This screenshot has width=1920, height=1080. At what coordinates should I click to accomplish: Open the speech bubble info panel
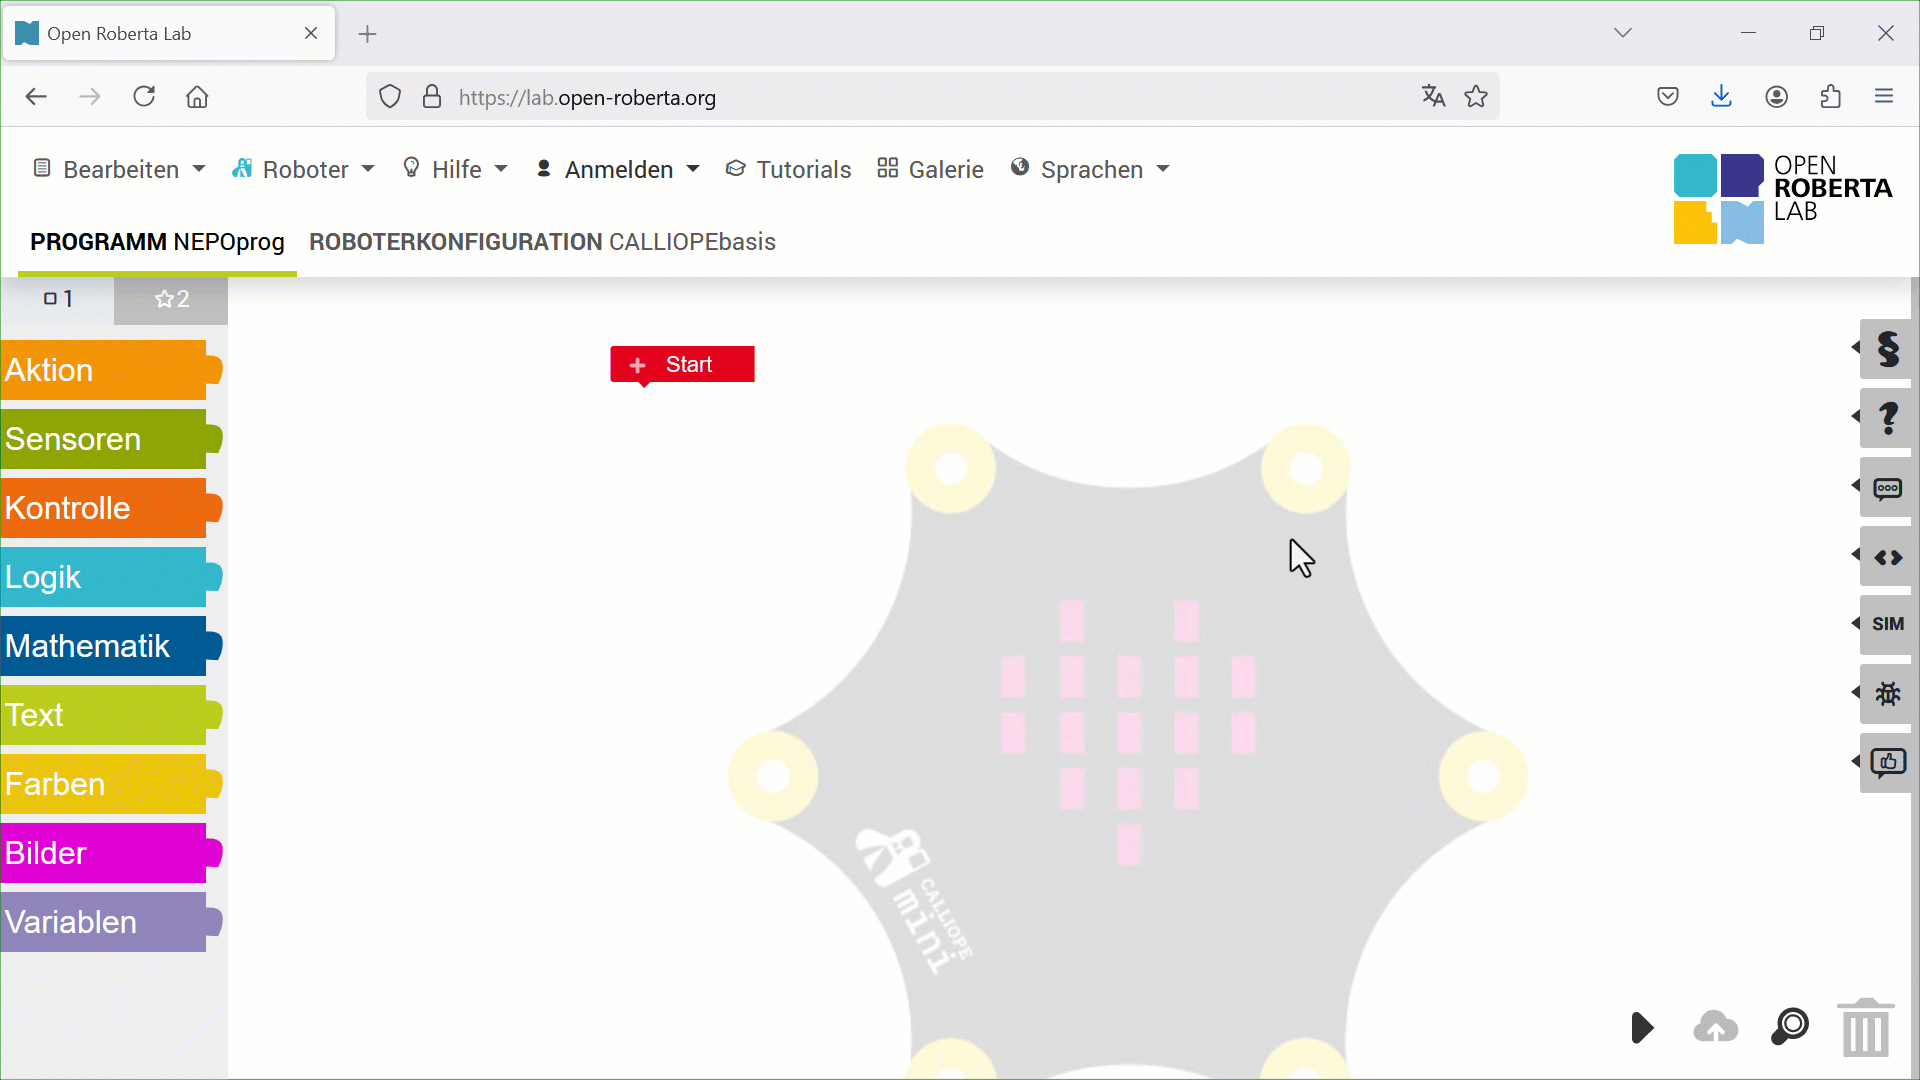1887,488
